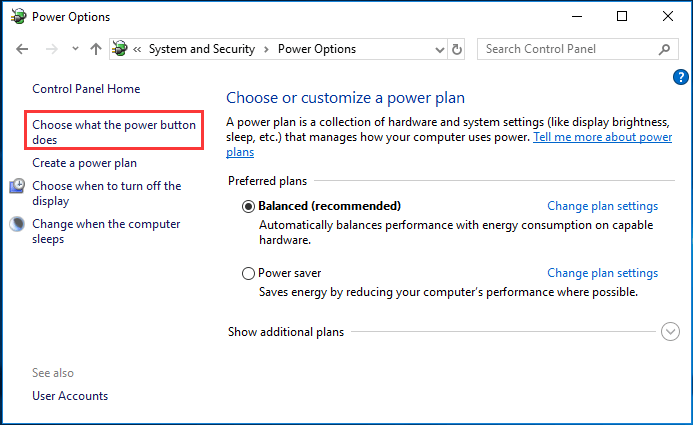
Task: Click the Search Control Panel field
Action: (565, 49)
